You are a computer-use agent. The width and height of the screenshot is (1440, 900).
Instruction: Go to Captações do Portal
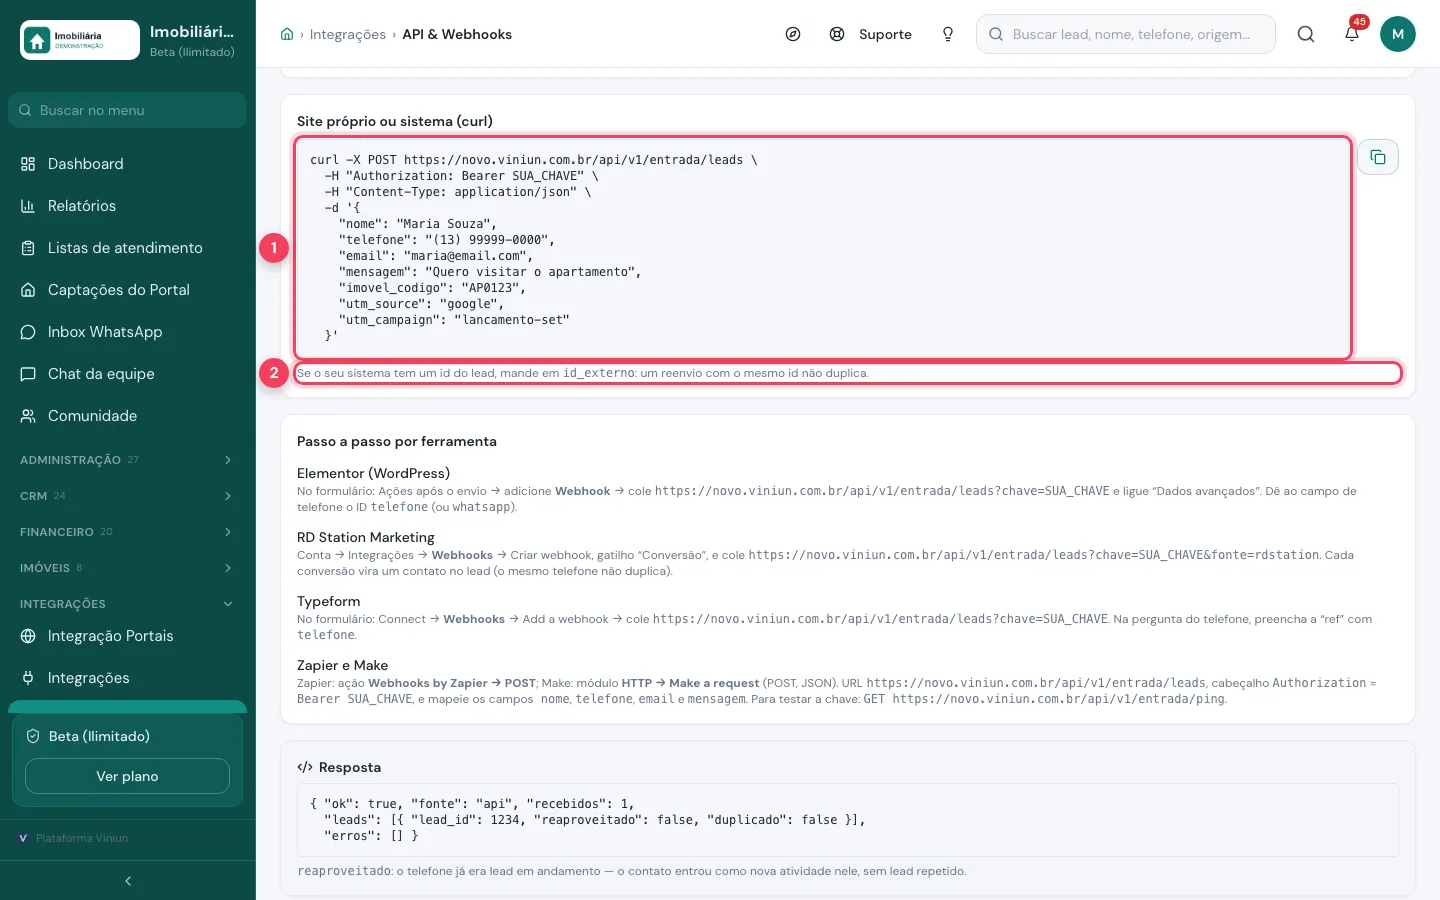tap(127, 290)
